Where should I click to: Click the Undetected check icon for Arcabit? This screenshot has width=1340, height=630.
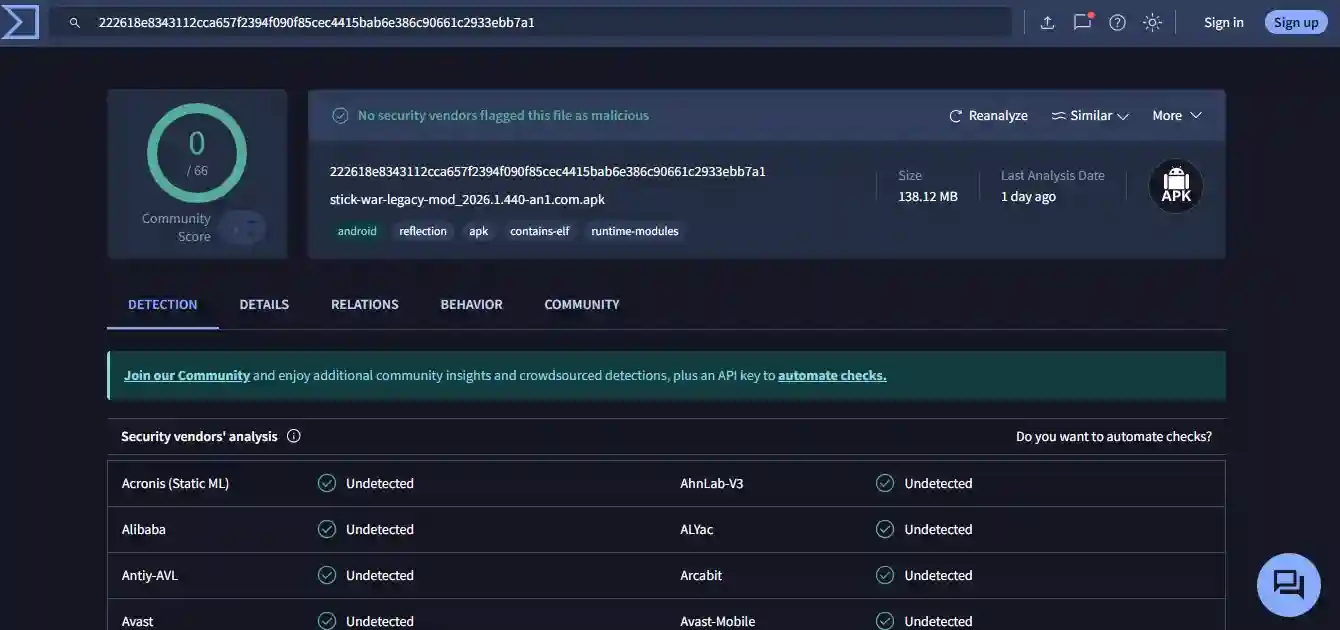click(885, 575)
